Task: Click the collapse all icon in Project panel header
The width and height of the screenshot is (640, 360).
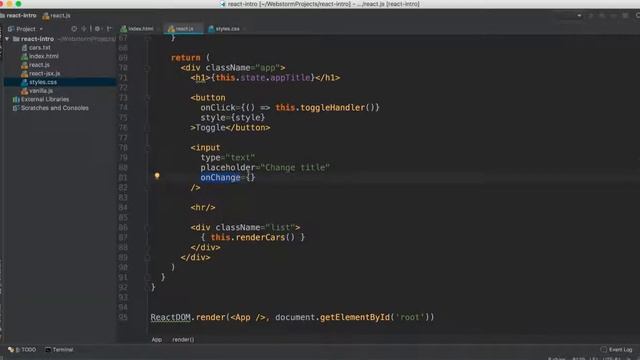Action: click(x=84, y=29)
